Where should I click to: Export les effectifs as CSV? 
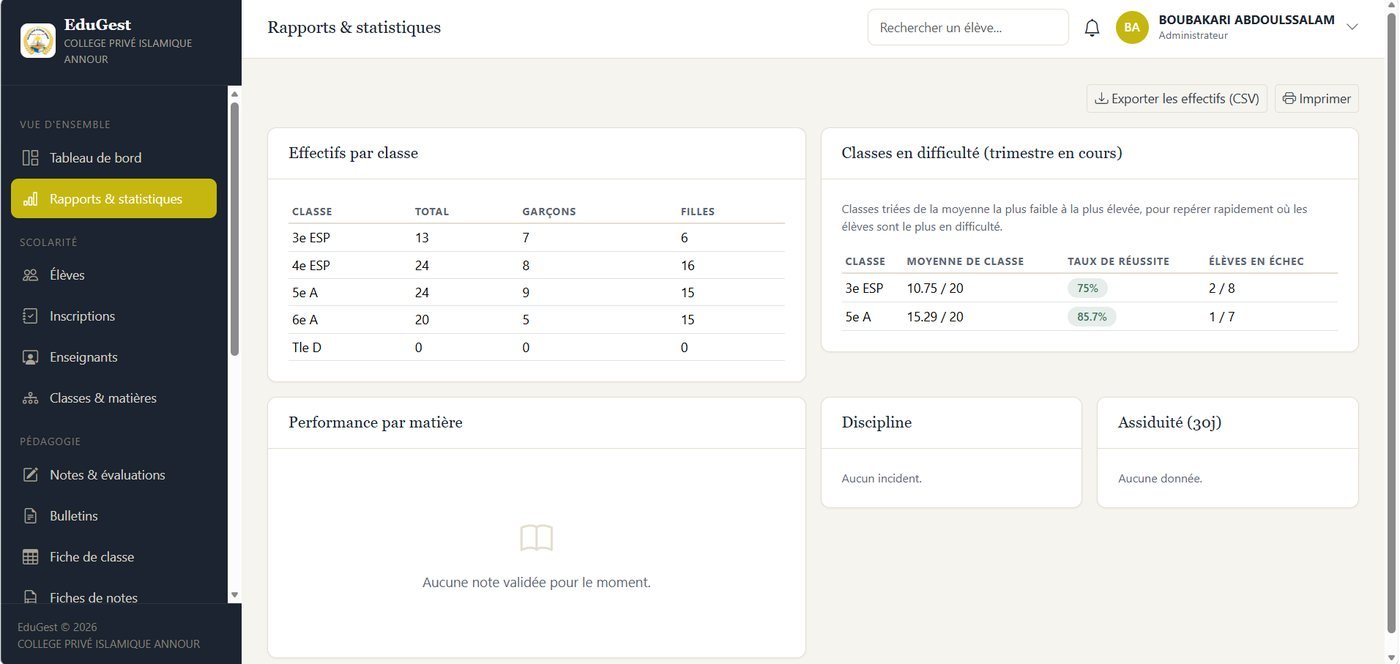[1177, 99]
